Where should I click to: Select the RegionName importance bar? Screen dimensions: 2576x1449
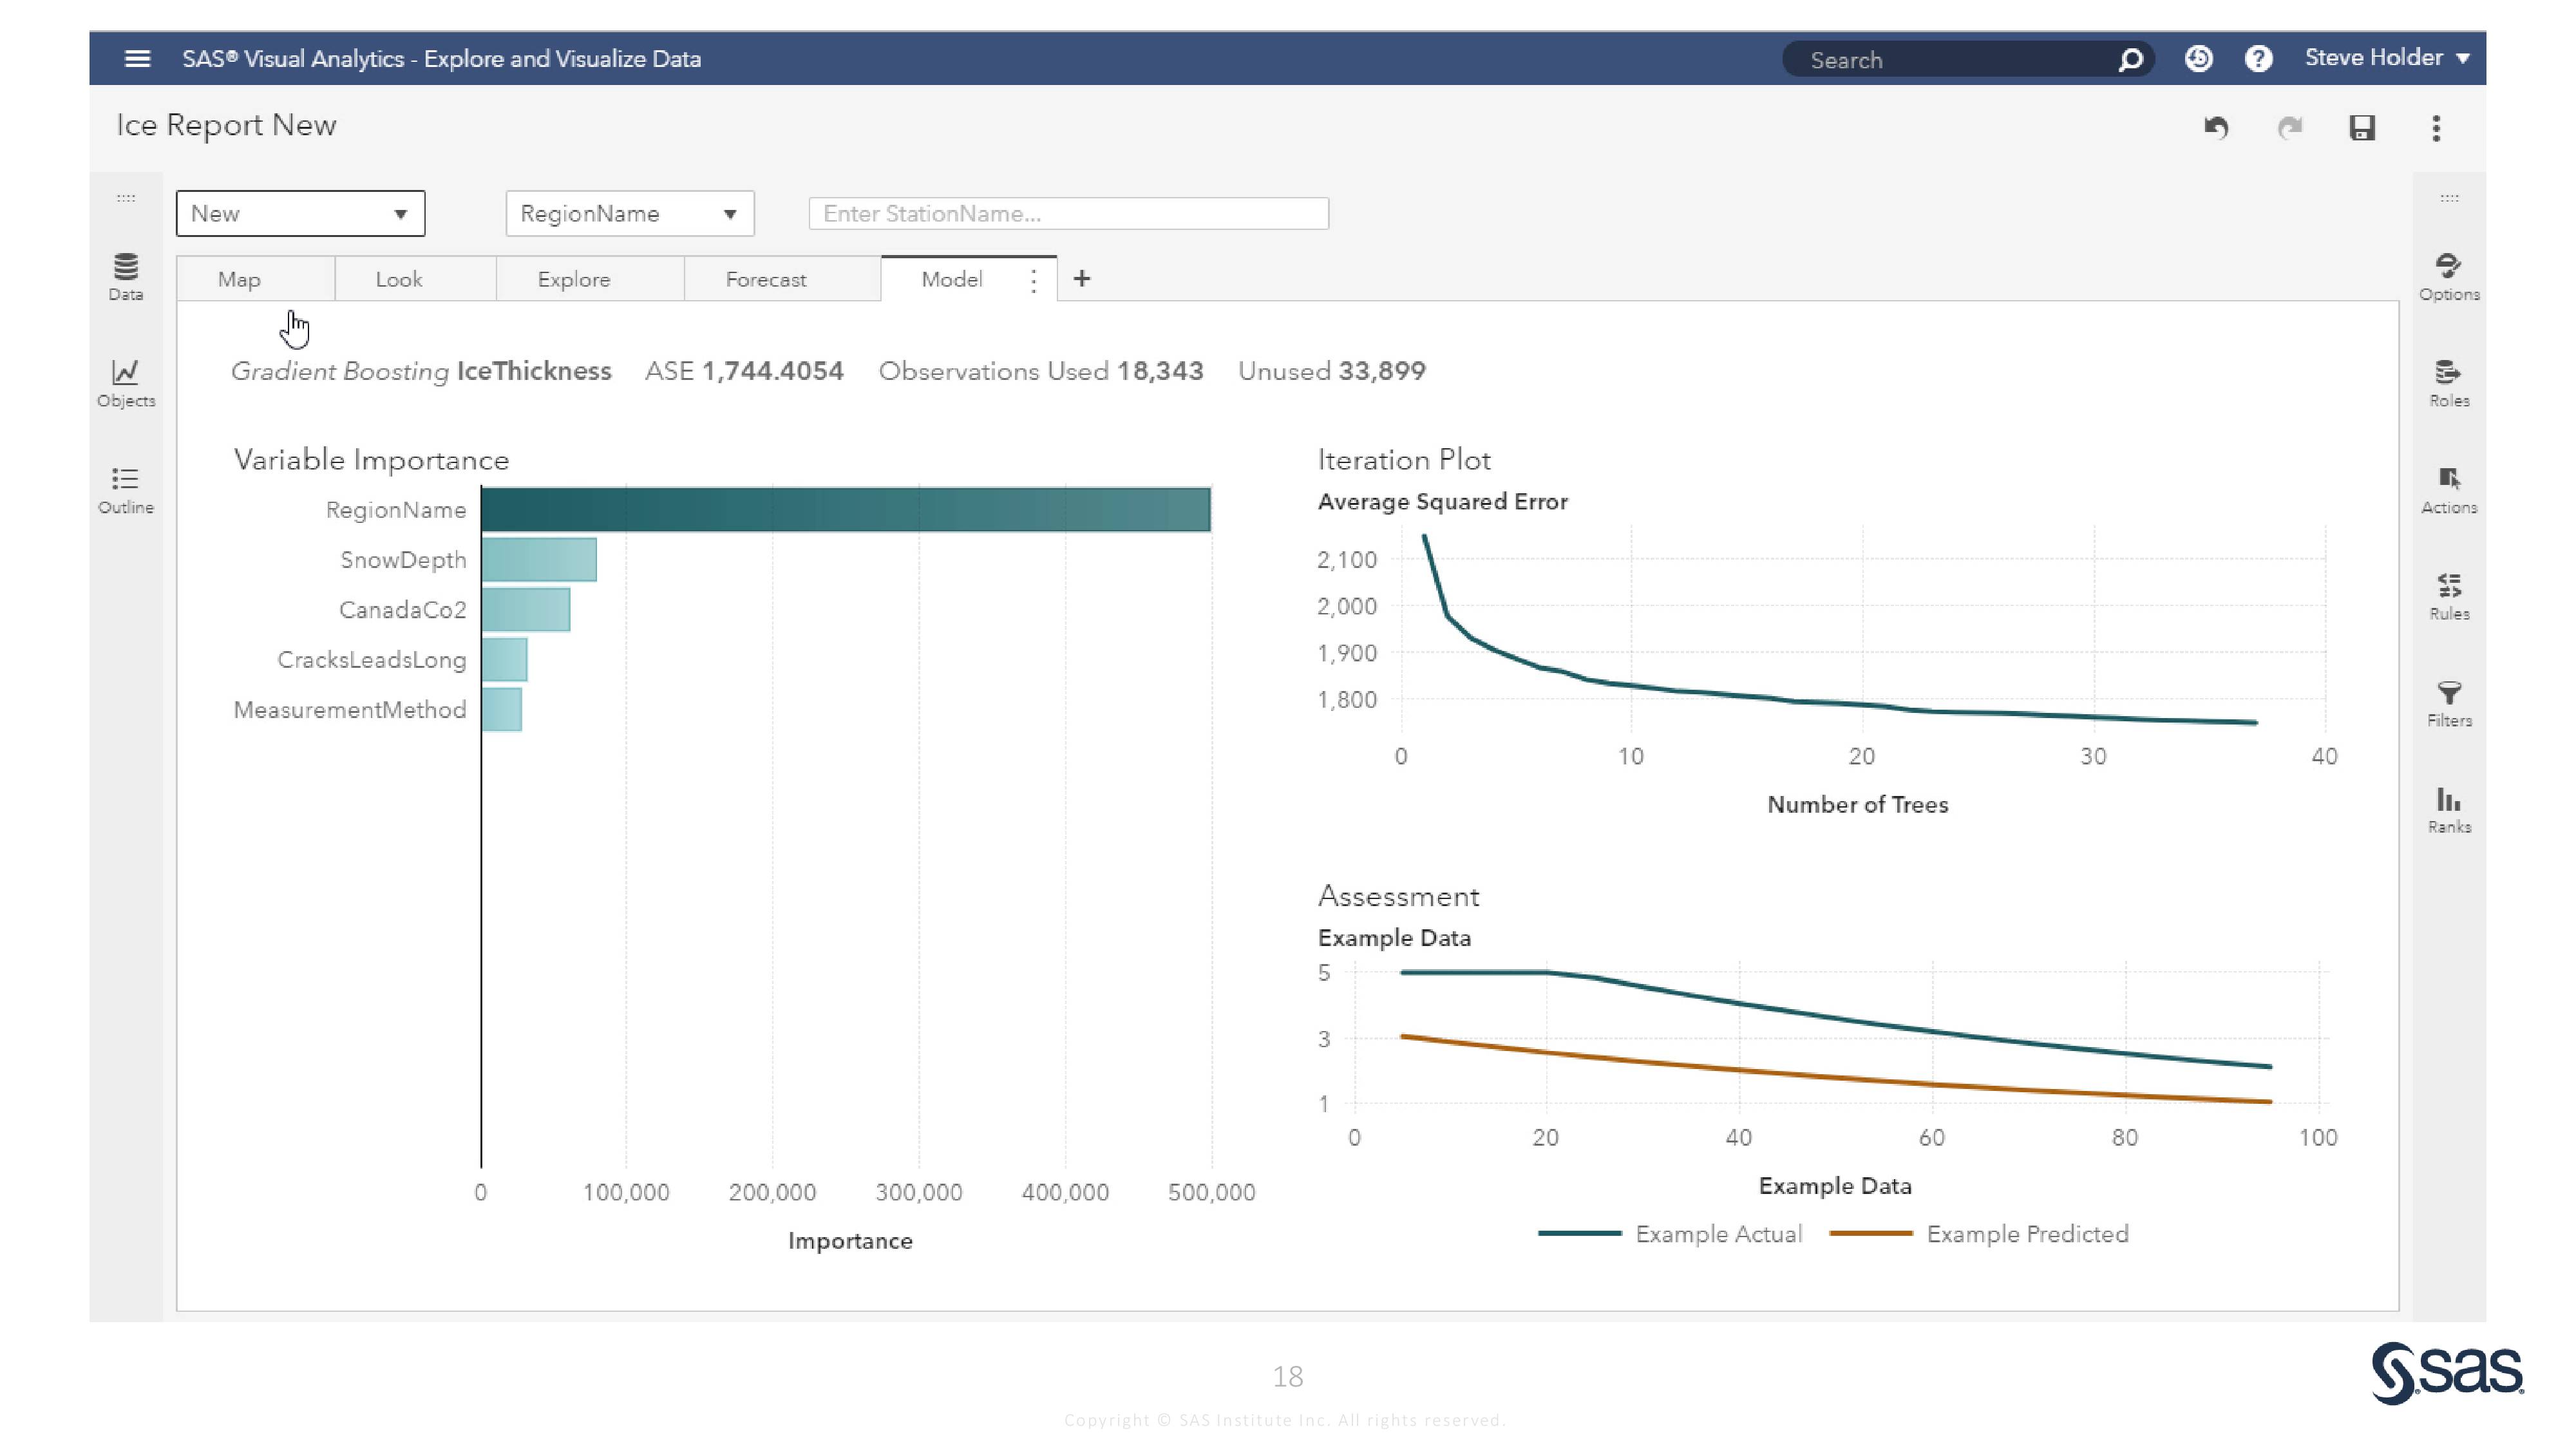coord(846,509)
